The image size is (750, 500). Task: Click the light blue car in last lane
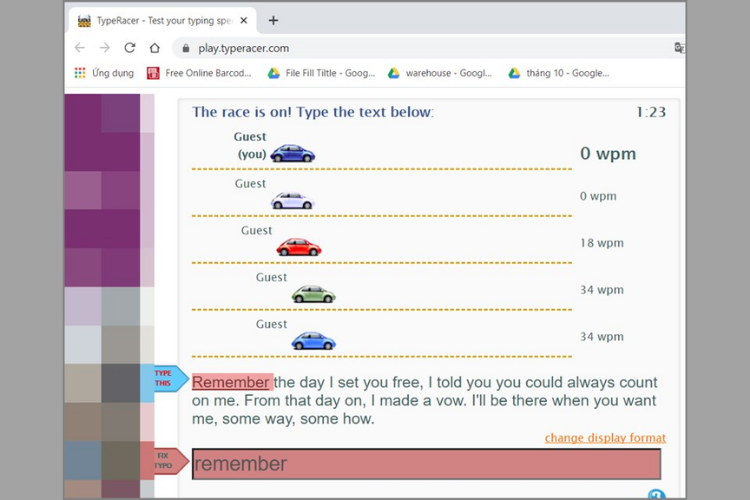point(313,341)
